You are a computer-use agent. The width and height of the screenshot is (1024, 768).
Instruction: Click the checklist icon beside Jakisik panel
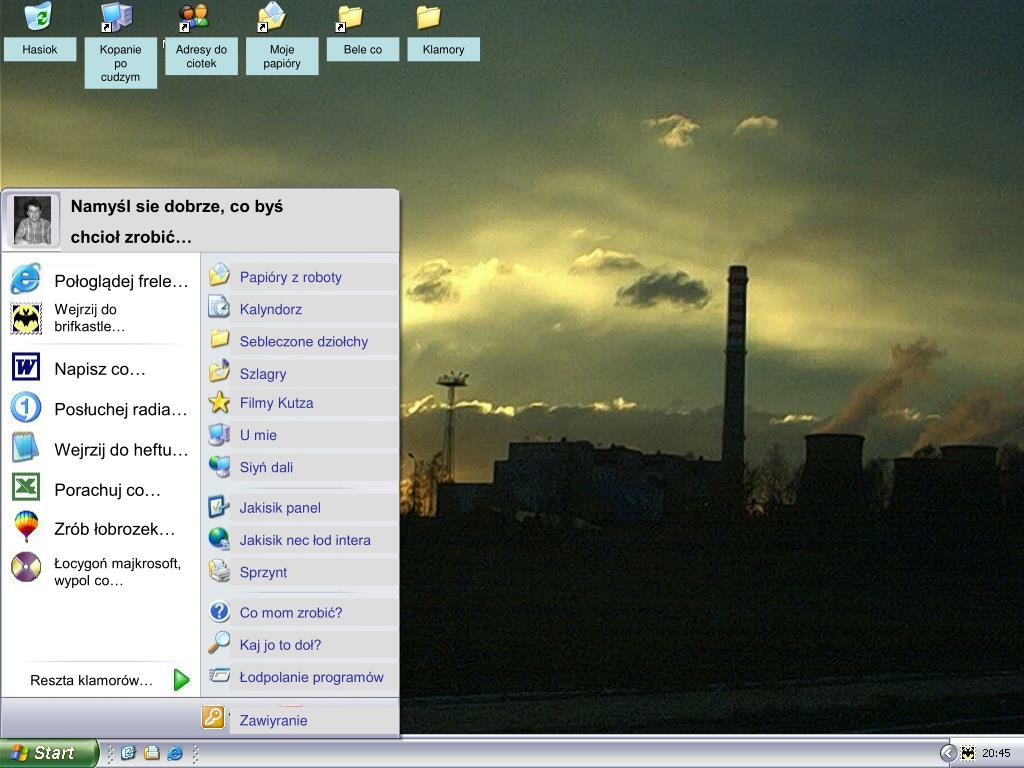pos(219,507)
